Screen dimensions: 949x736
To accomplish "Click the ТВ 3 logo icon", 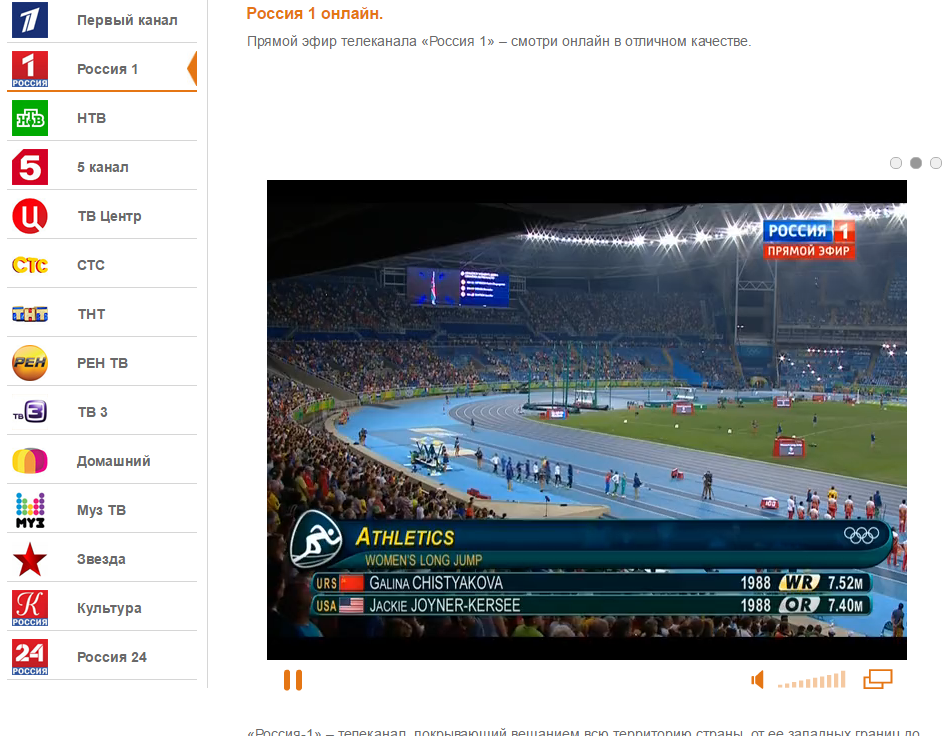I will (30, 412).
